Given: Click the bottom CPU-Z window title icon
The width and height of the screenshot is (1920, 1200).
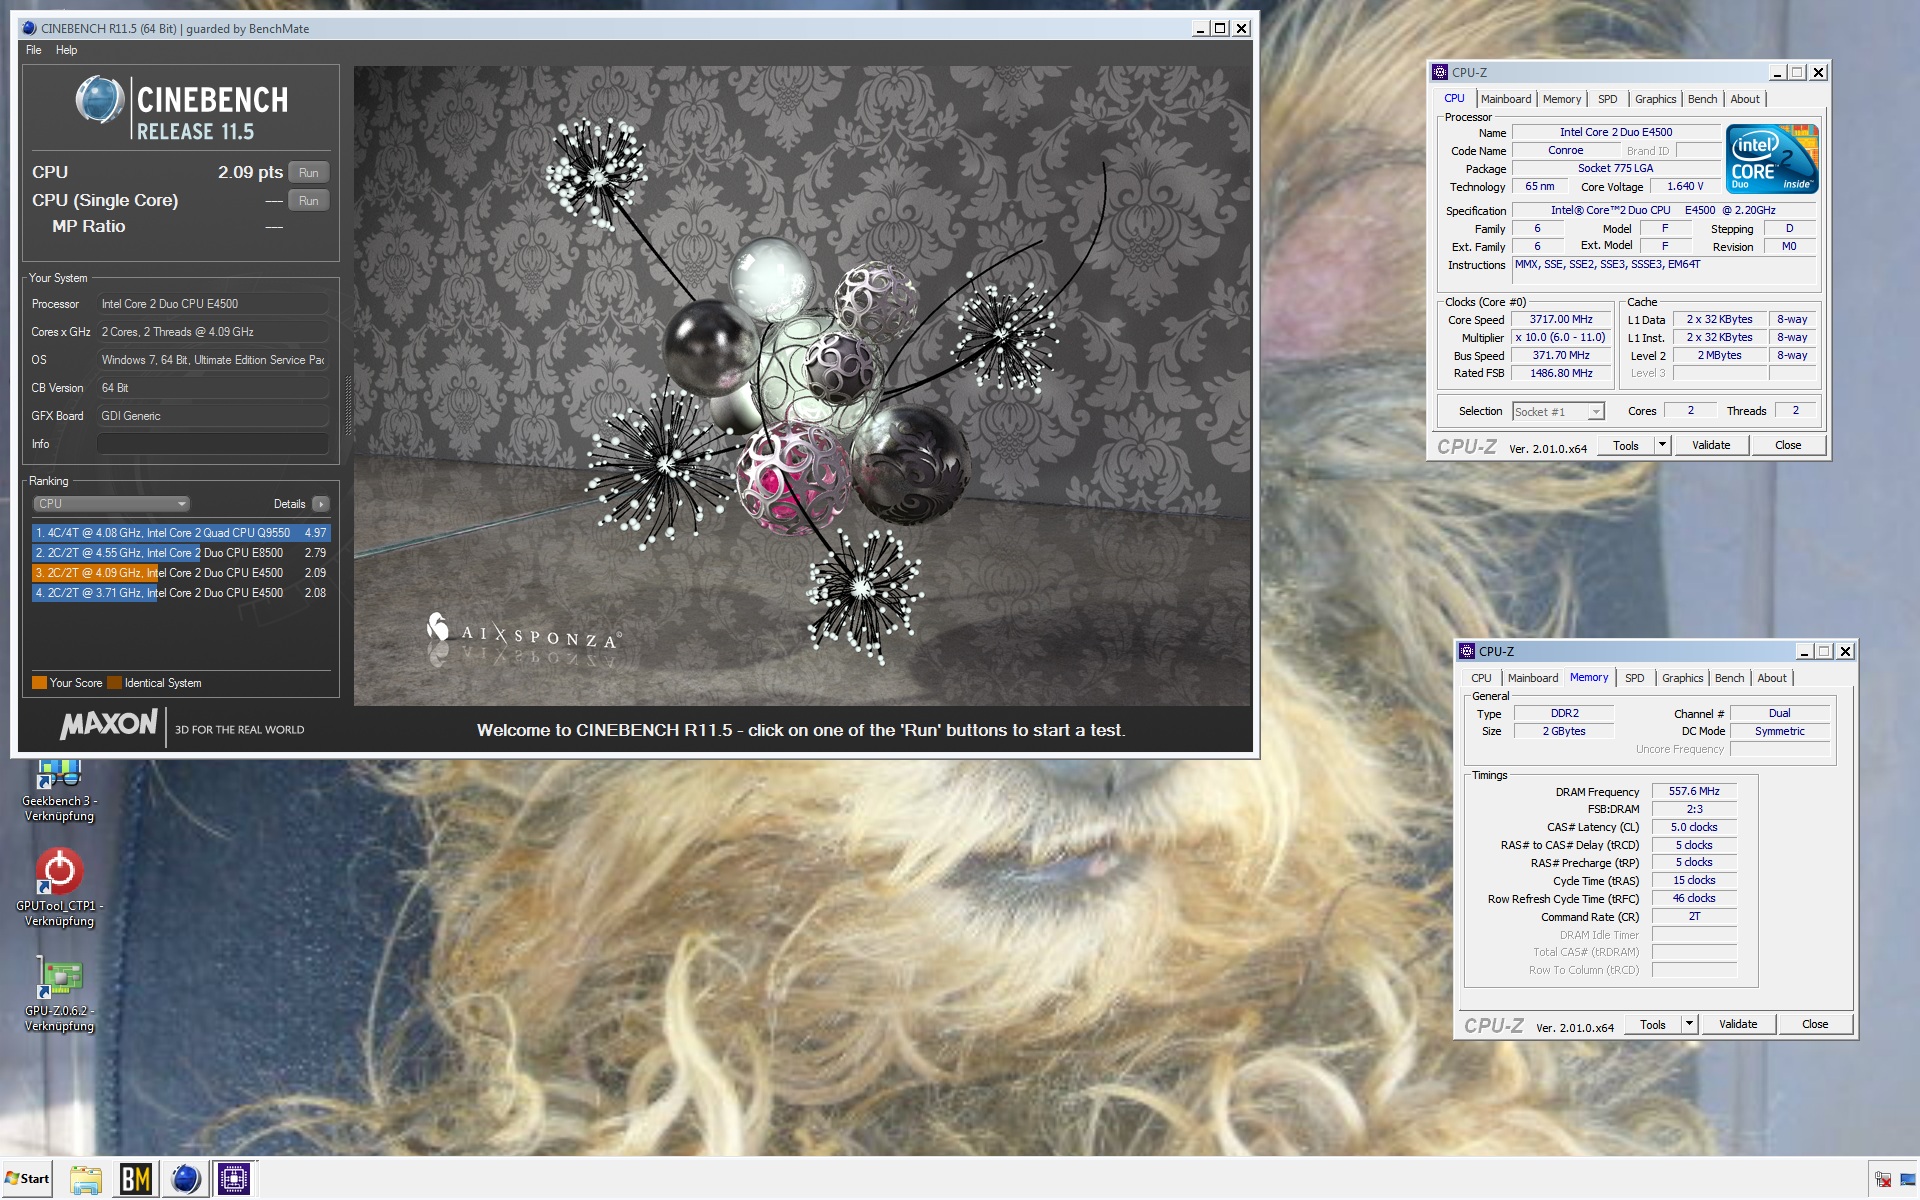Looking at the screenshot, I should tap(1467, 651).
